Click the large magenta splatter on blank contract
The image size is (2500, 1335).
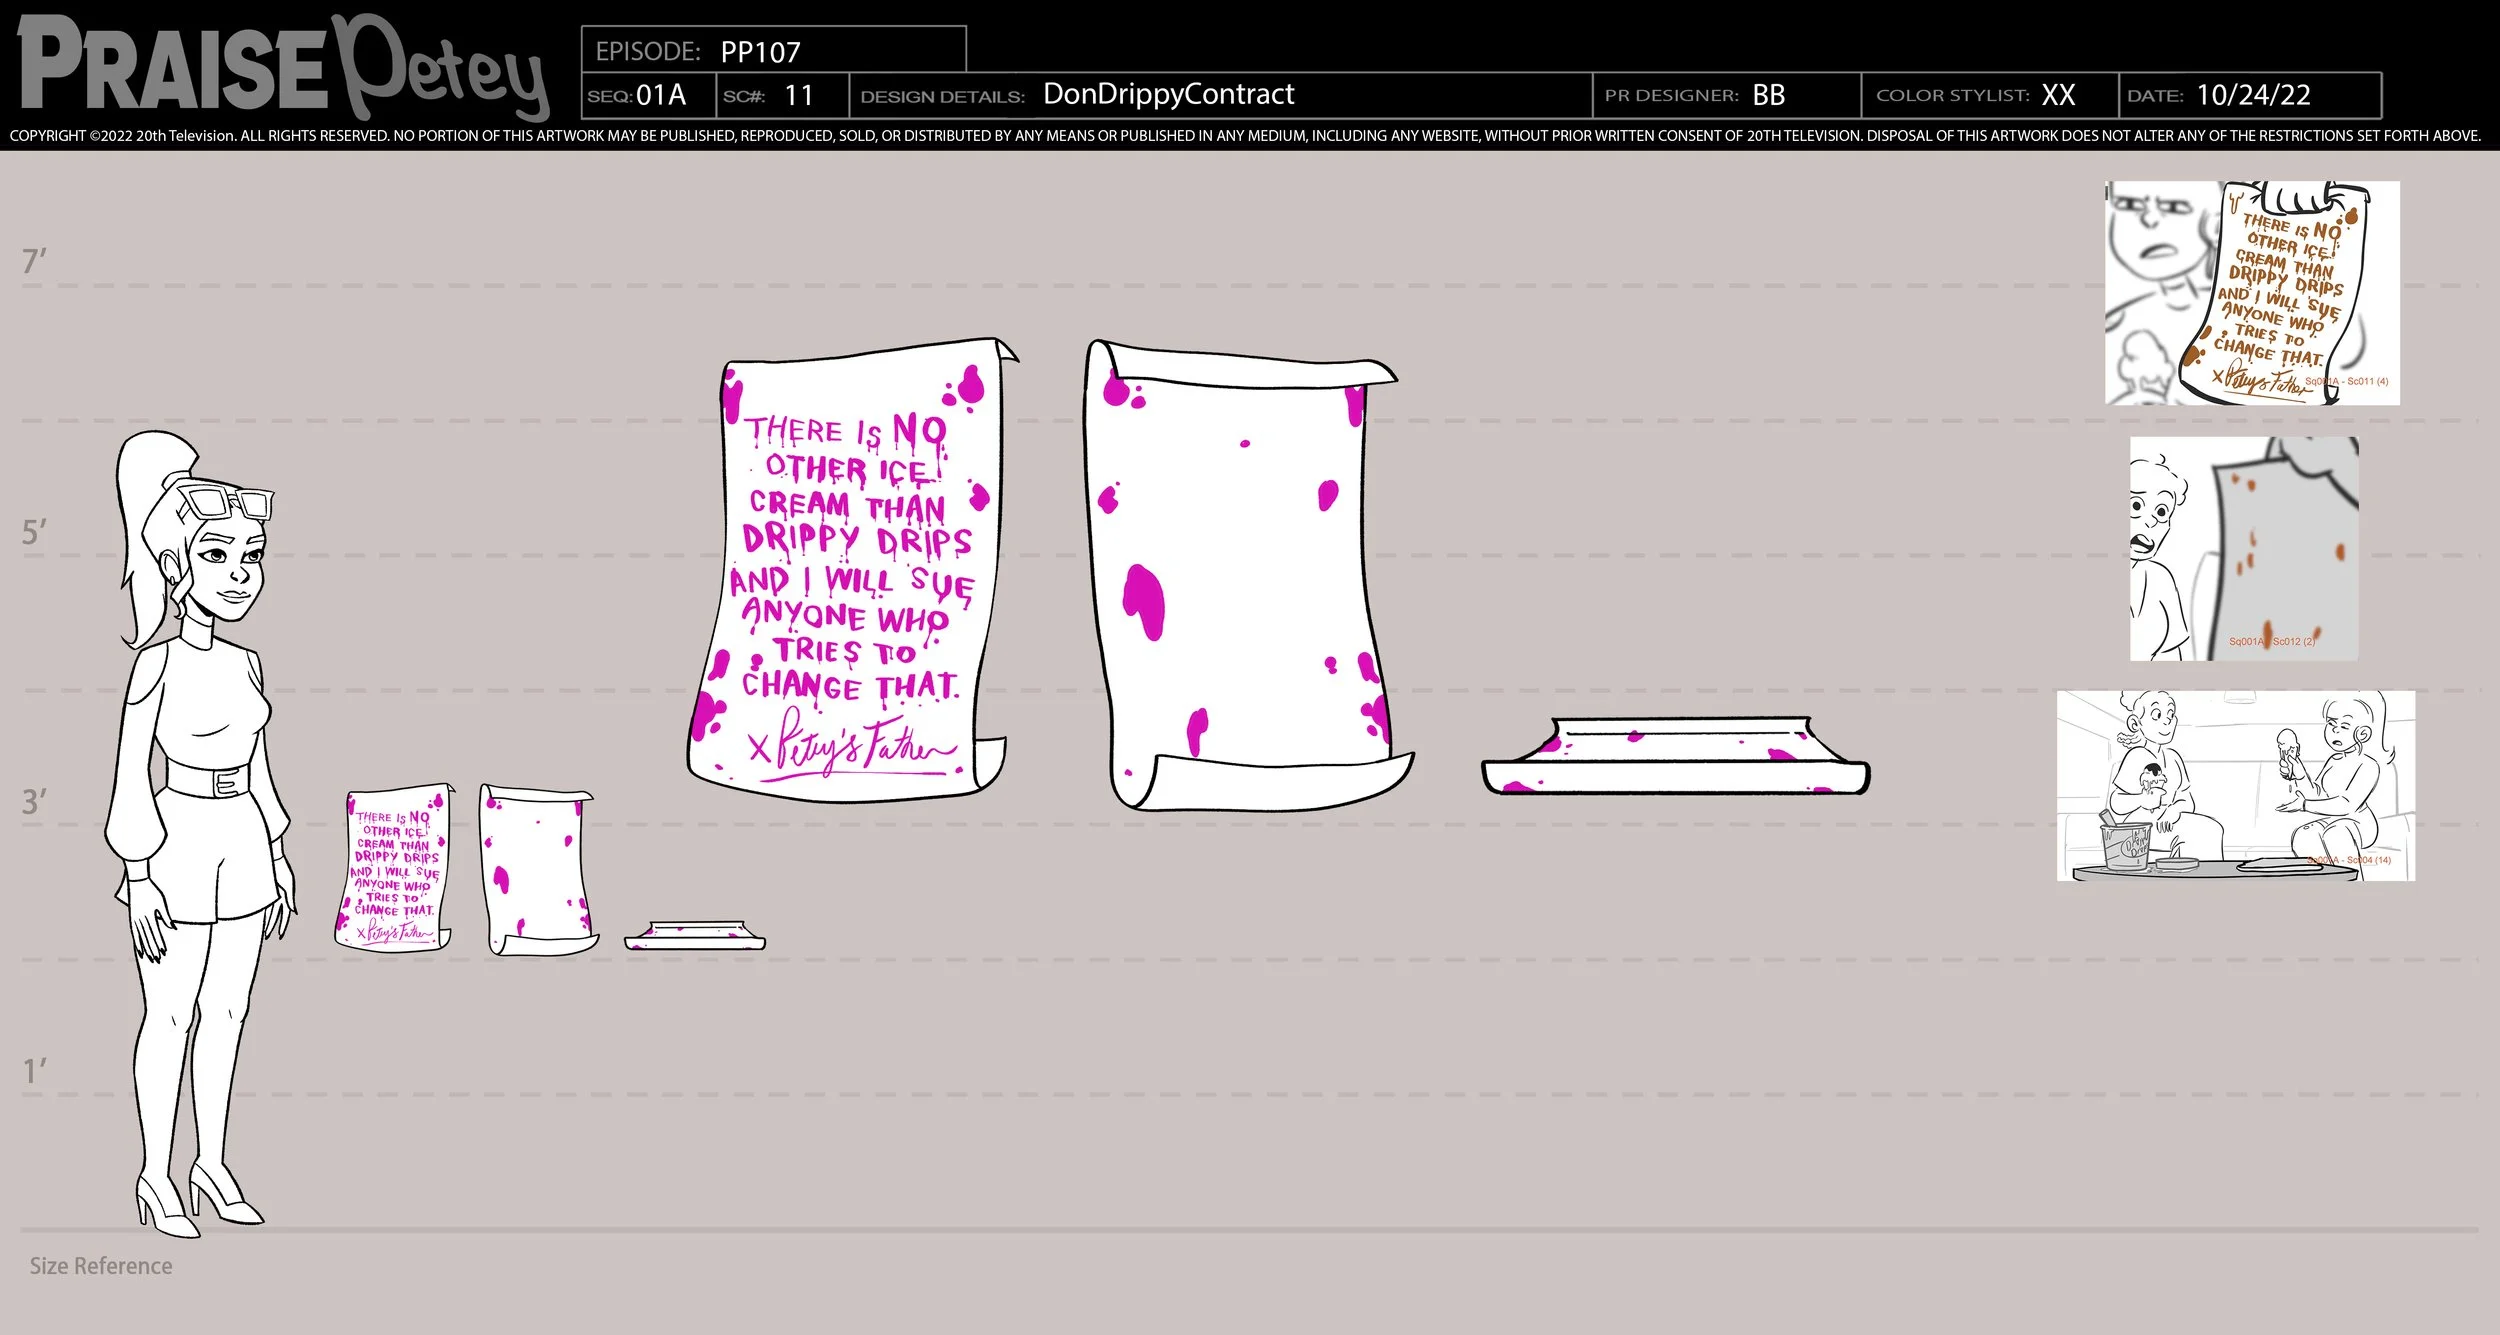point(1143,601)
